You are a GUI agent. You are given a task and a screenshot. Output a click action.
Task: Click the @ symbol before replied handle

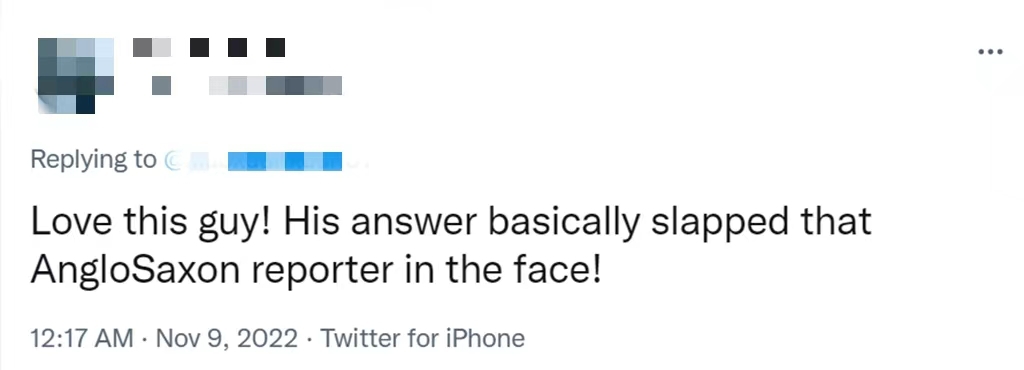172,161
